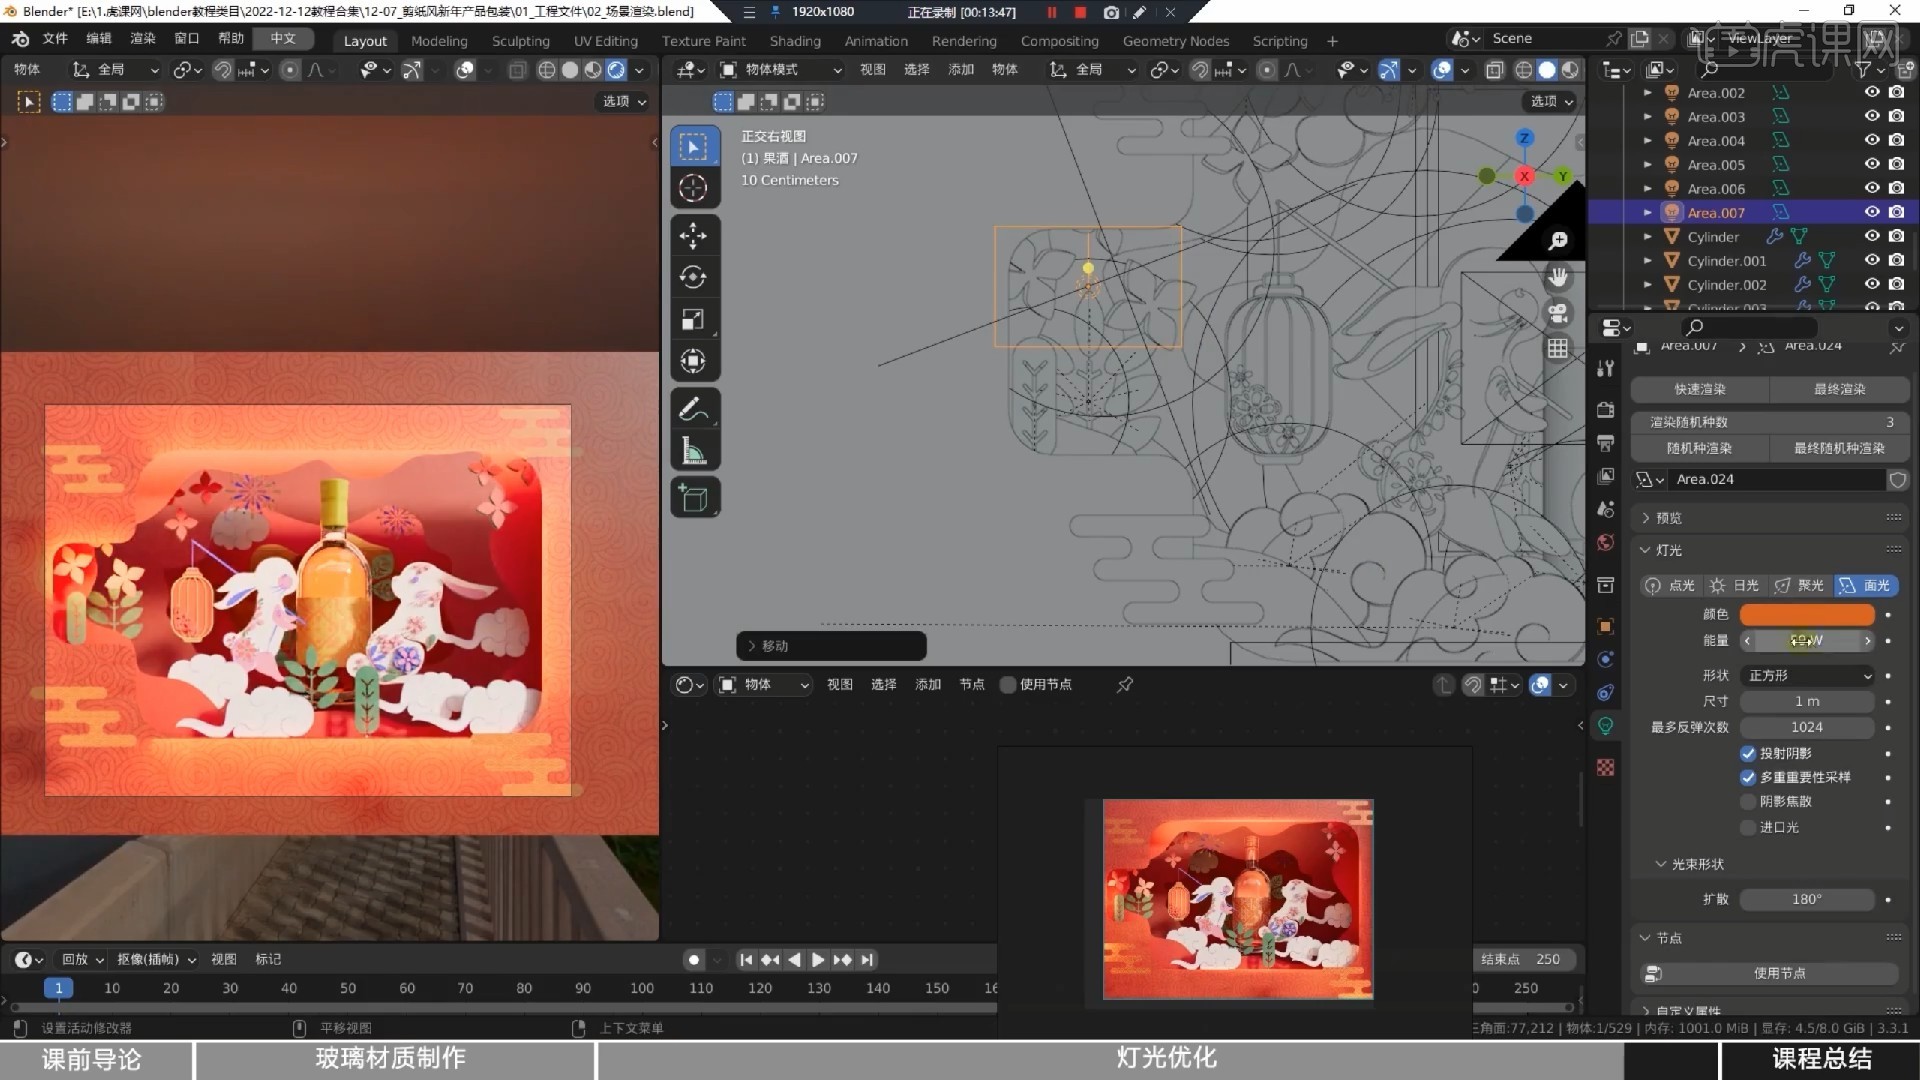Open the View Layer properties tab
This screenshot has width=1920, height=1080.
[1606, 476]
